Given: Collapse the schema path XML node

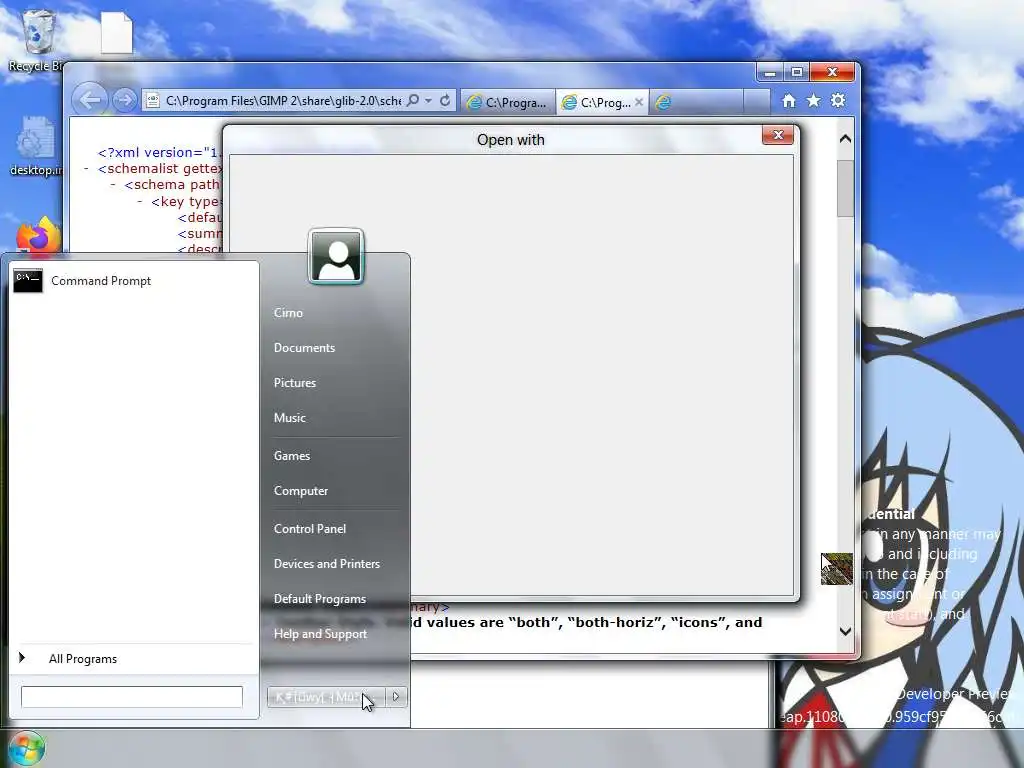Looking at the screenshot, I should pos(113,185).
